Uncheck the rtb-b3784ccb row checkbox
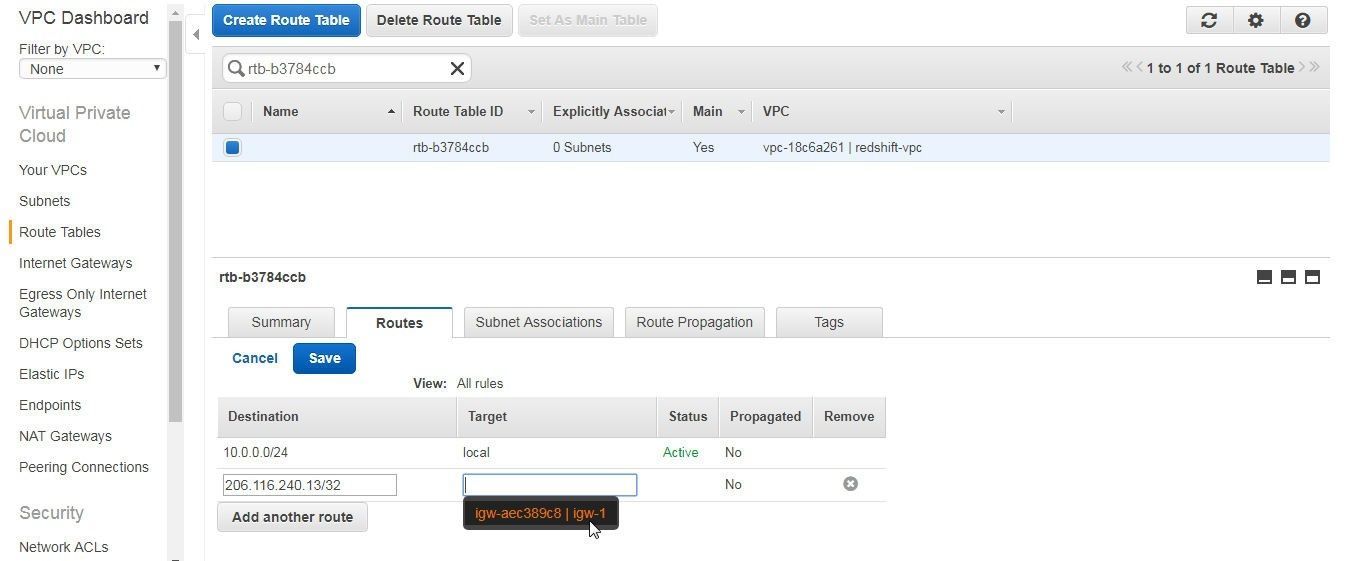 click(x=232, y=147)
